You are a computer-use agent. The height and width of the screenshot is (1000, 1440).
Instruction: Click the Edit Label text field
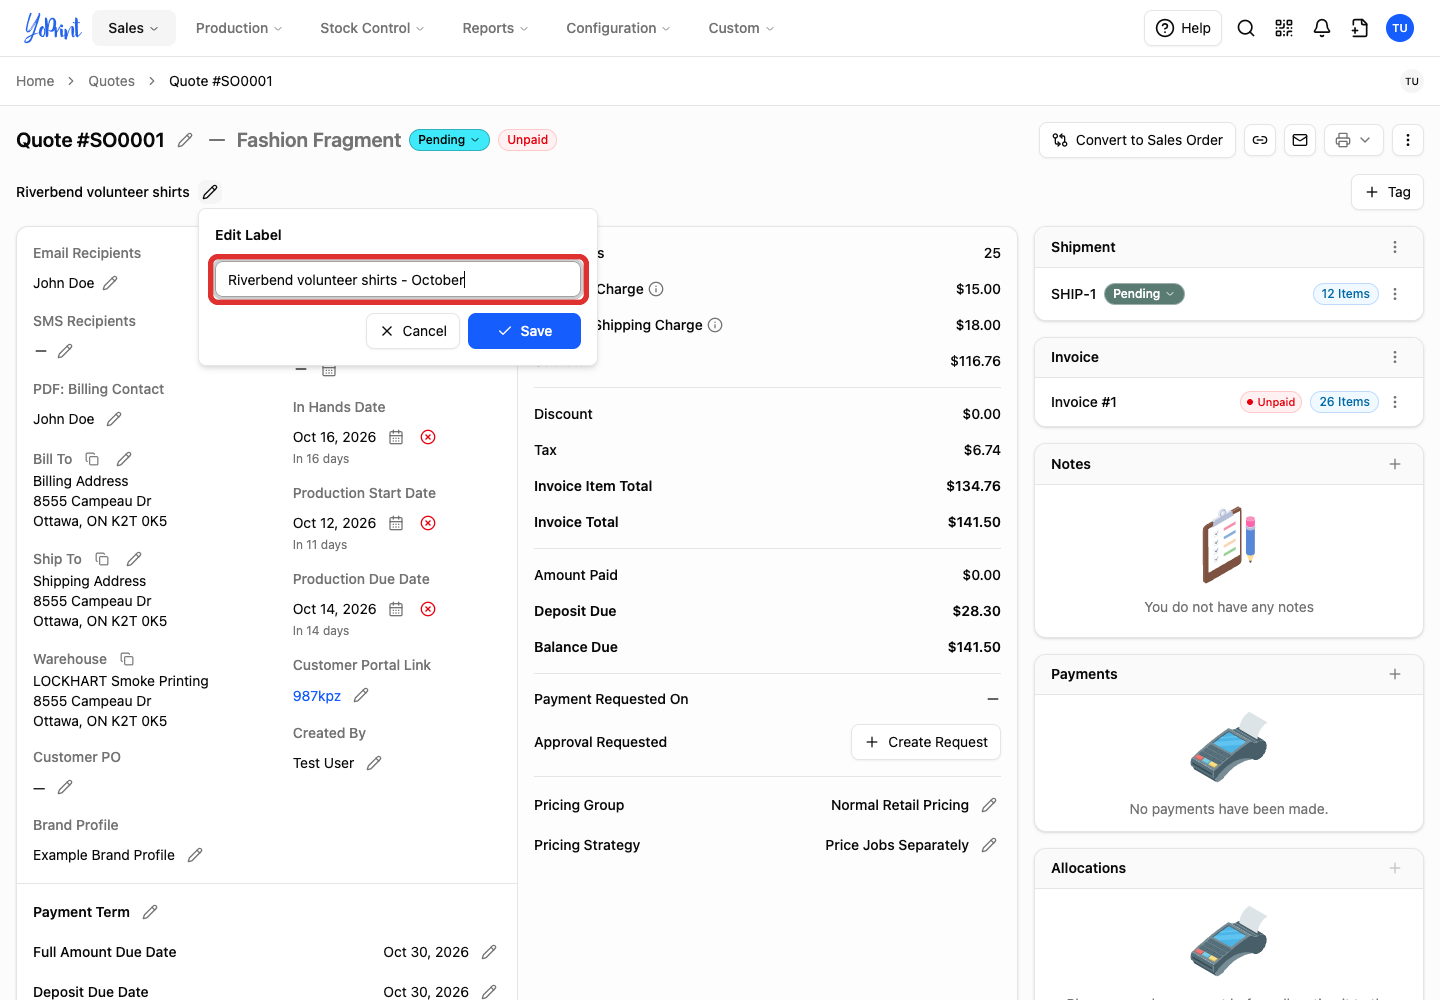[x=398, y=279]
